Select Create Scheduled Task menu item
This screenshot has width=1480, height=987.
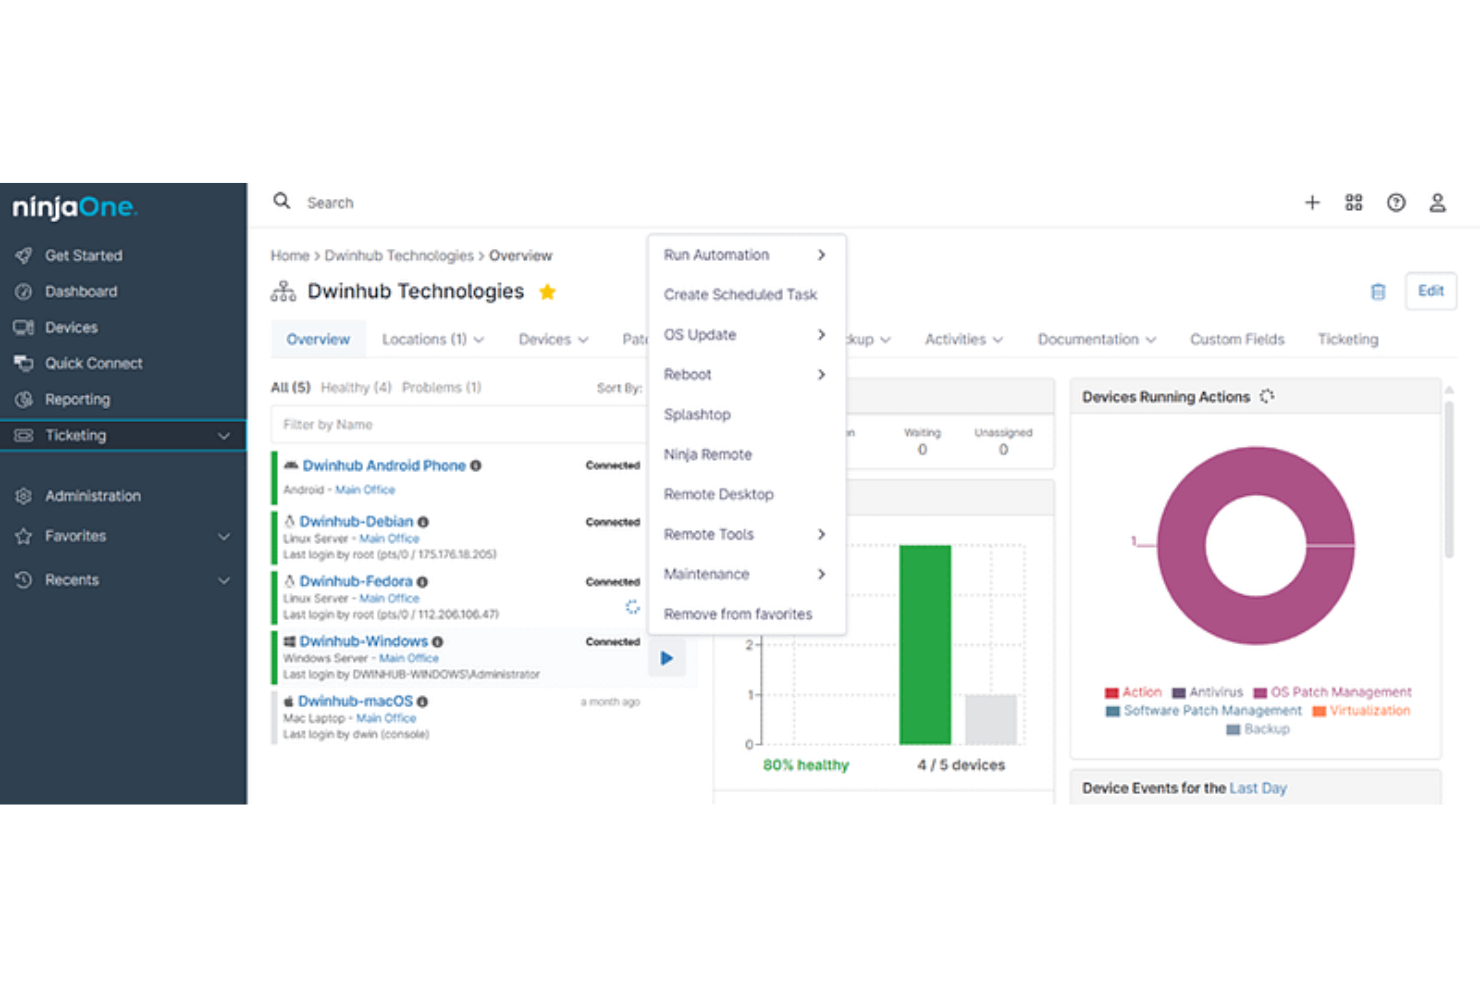pos(747,295)
